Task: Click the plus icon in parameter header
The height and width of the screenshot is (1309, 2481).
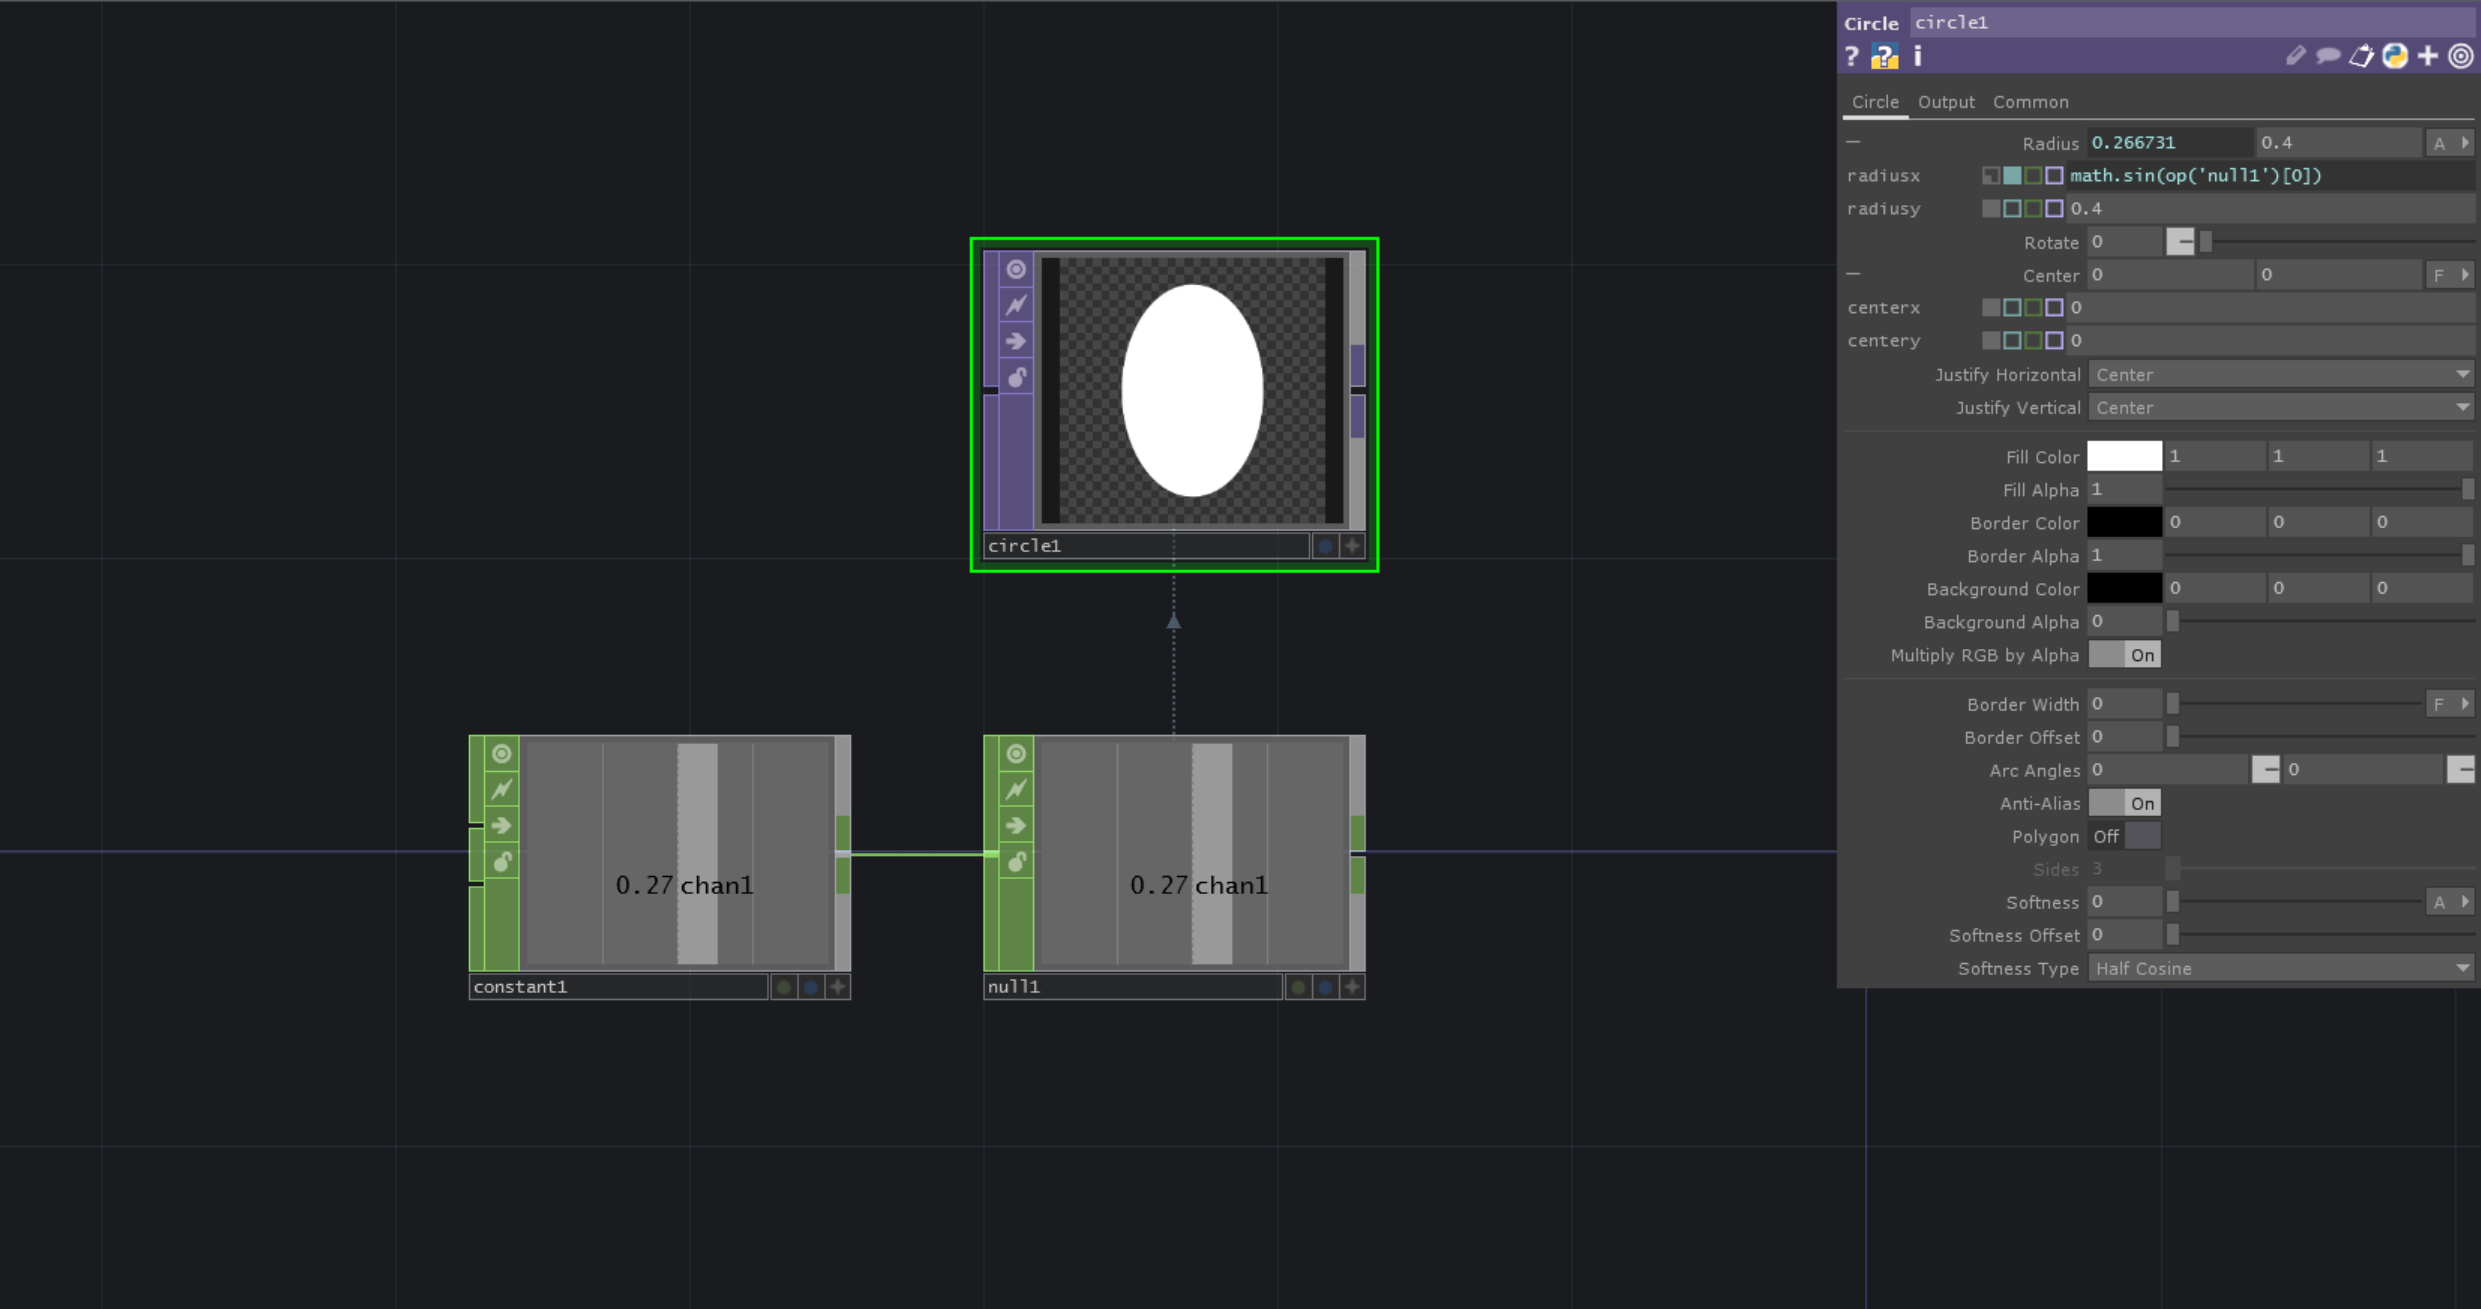Action: (2427, 57)
